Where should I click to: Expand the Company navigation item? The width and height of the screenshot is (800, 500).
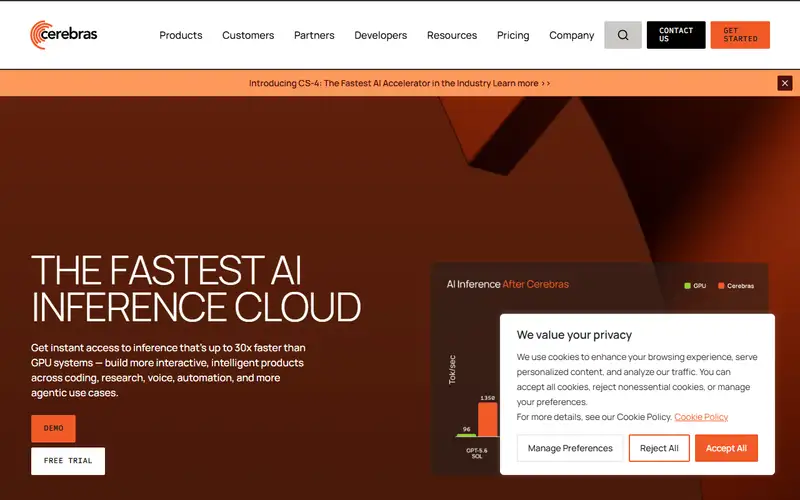pos(571,35)
